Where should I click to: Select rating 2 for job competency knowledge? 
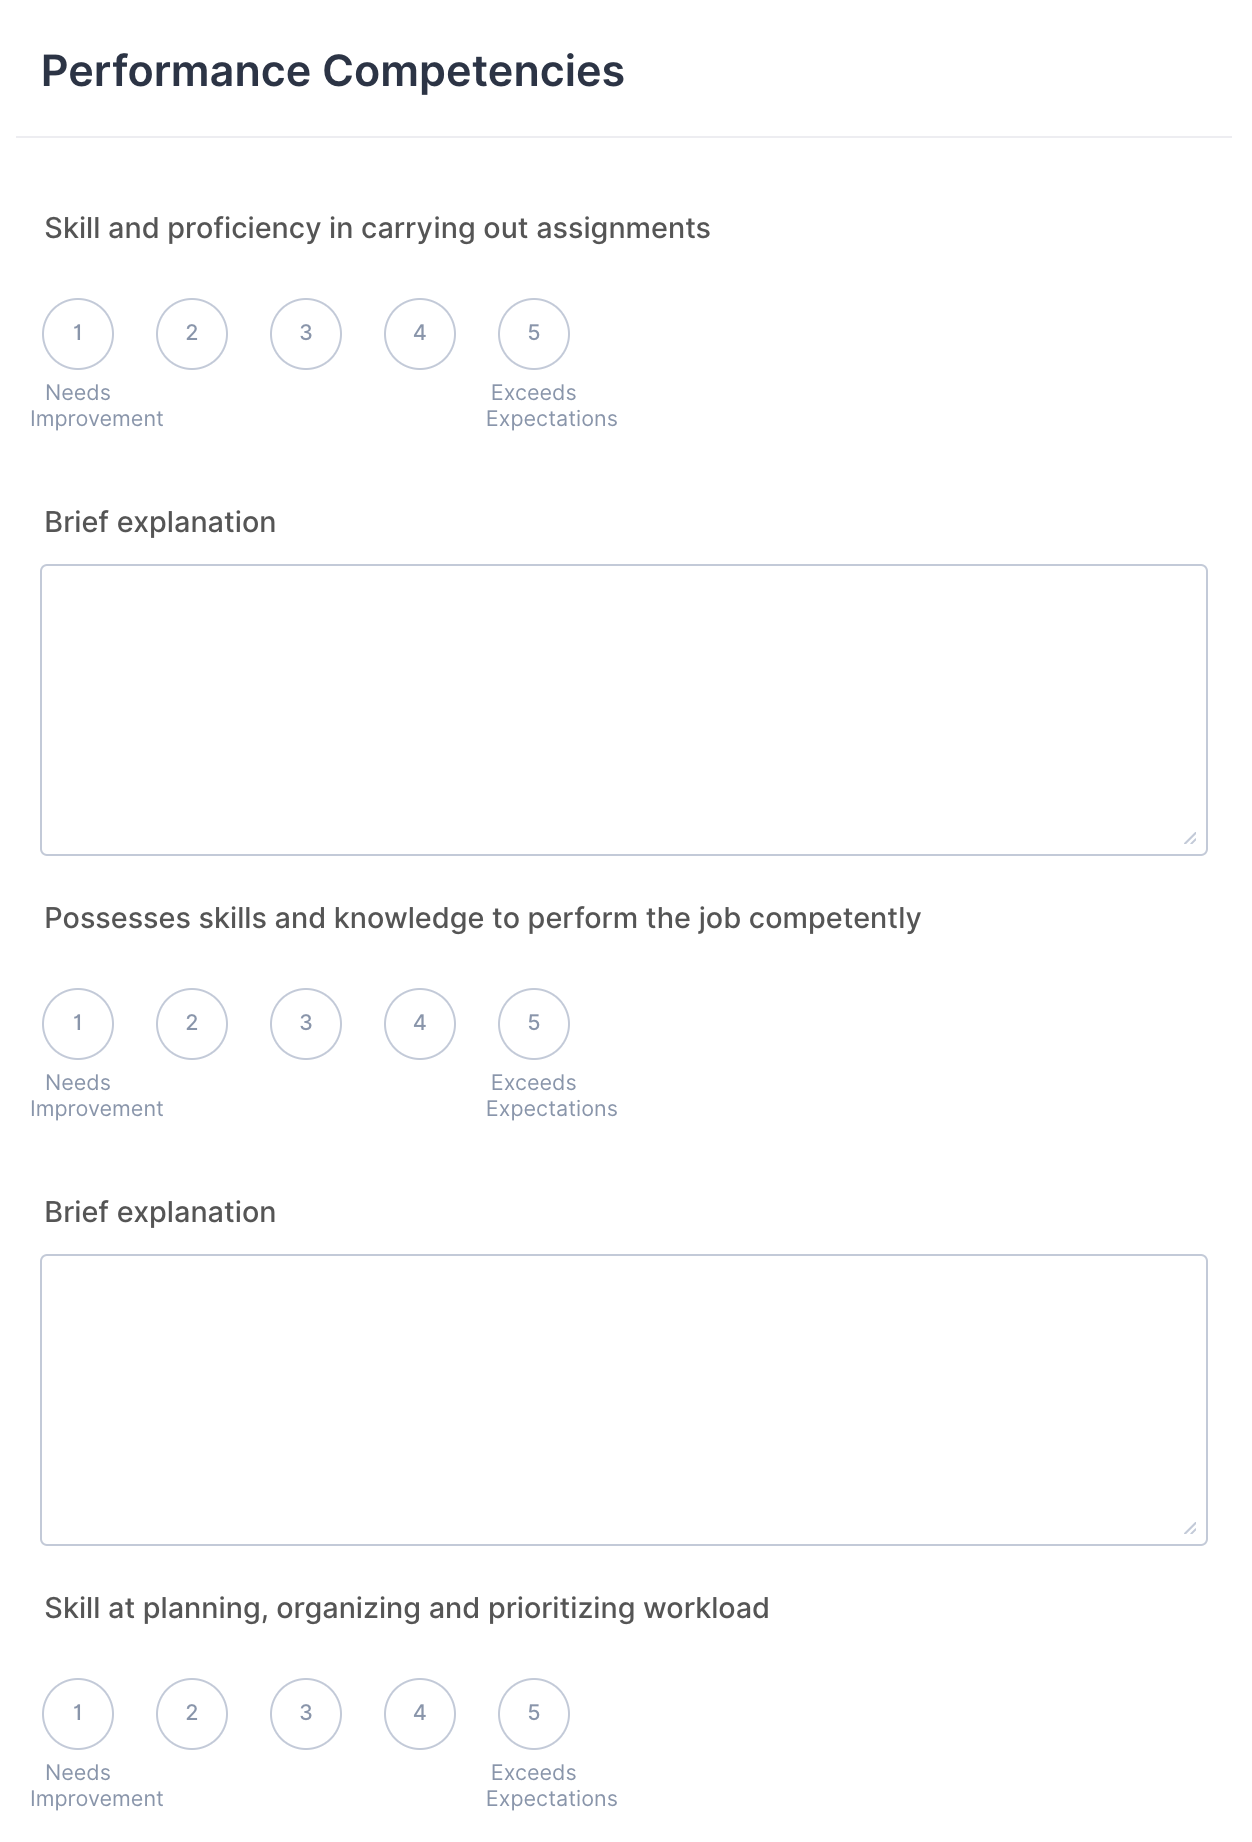click(x=192, y=1024)
